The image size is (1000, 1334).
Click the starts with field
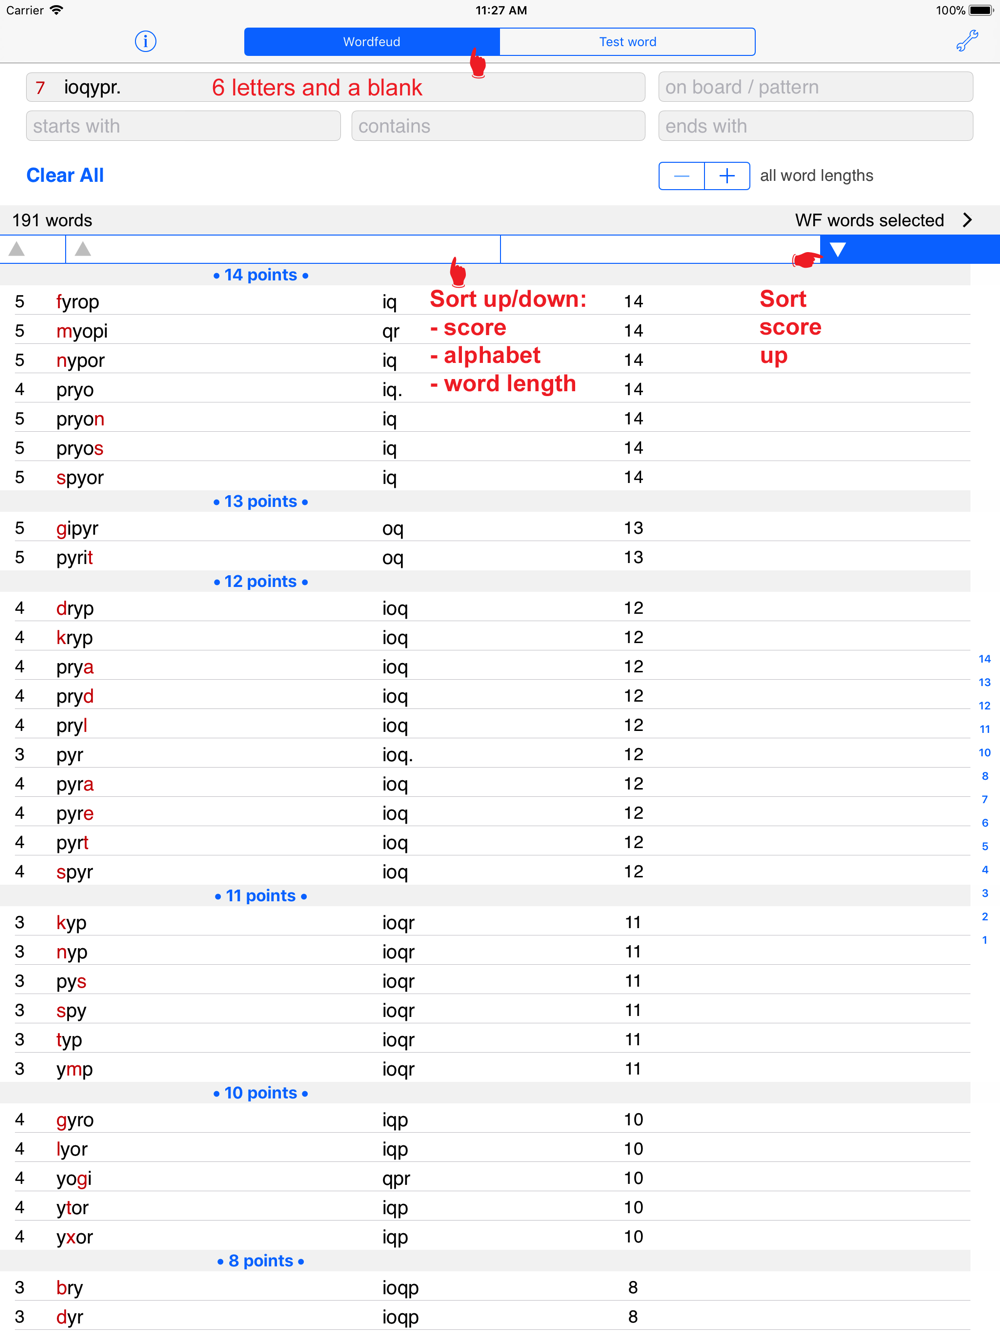[x=183, y=126]
